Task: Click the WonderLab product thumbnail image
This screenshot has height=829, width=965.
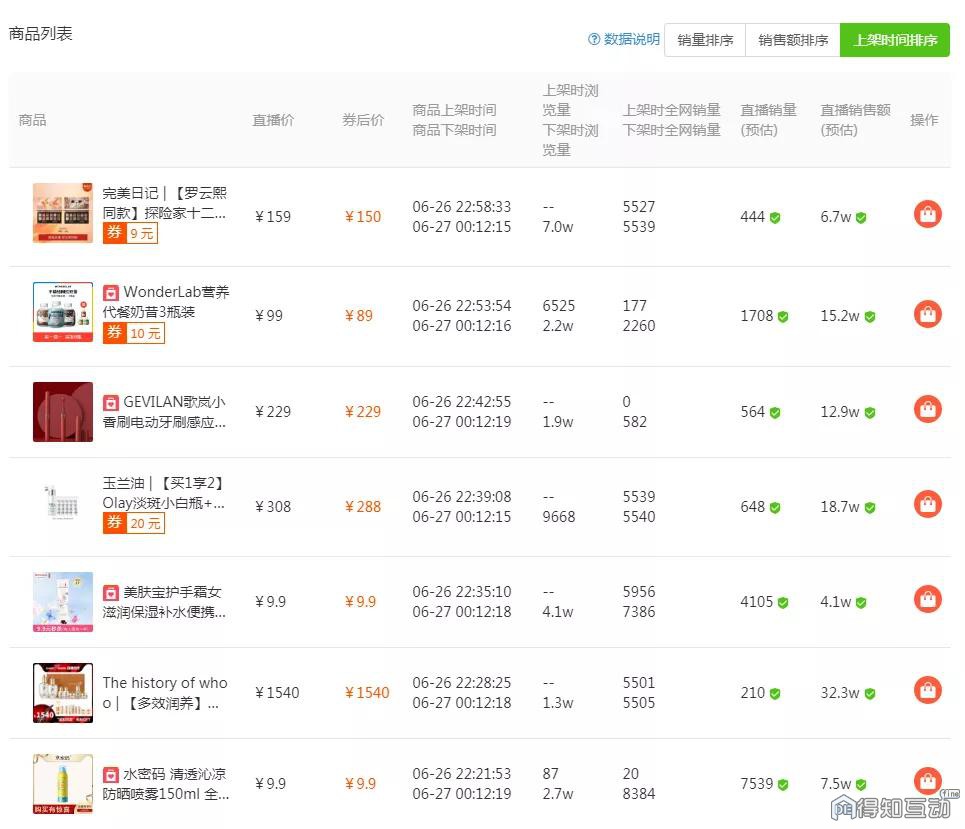Action: 63,312
